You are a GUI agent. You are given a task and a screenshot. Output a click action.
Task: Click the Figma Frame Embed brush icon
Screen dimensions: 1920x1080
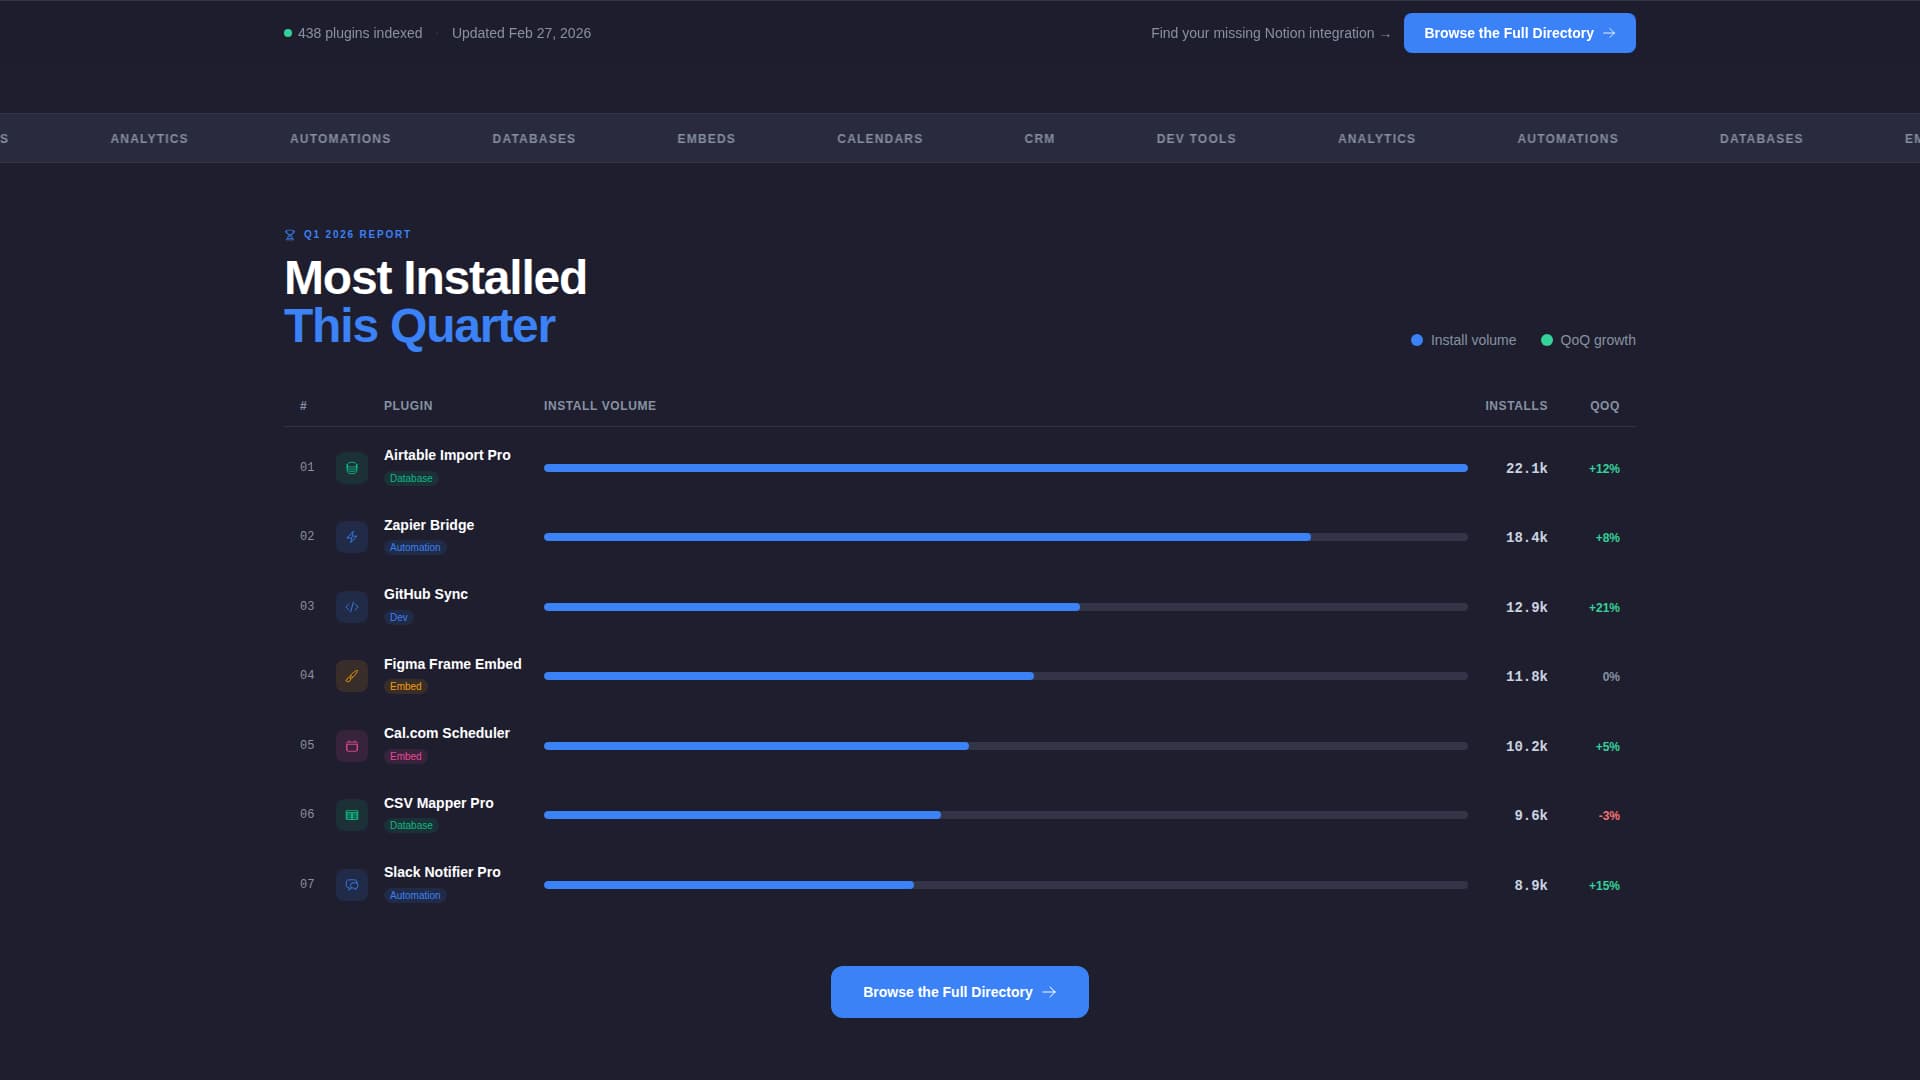352,676
